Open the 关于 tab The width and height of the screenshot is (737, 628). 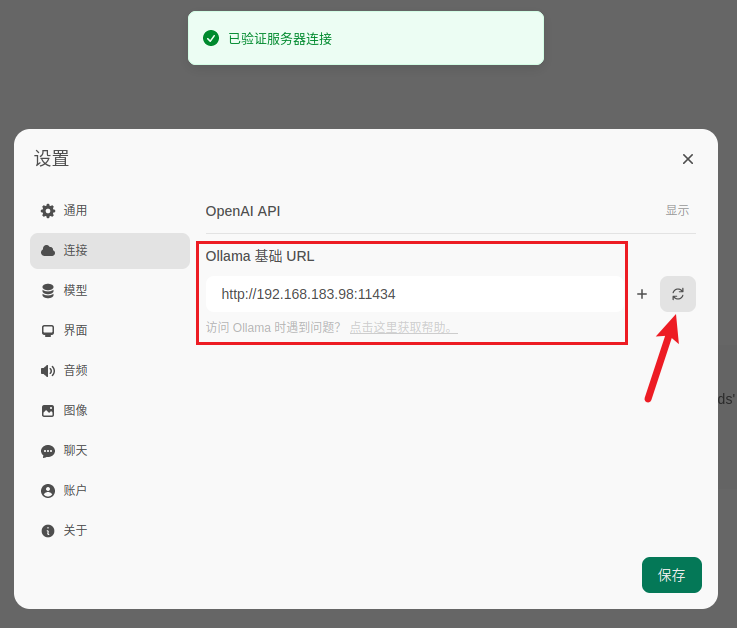[110, 531]
